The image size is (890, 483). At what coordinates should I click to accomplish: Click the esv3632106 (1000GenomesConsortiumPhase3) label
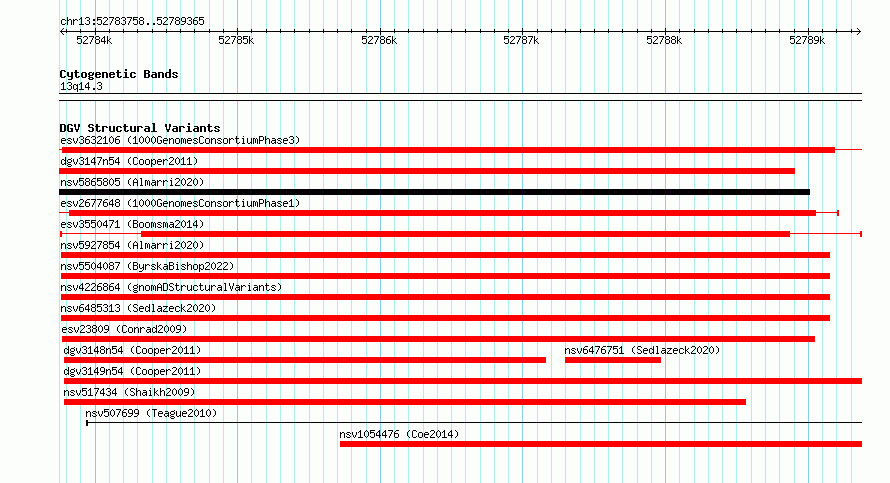coord(180,140)
